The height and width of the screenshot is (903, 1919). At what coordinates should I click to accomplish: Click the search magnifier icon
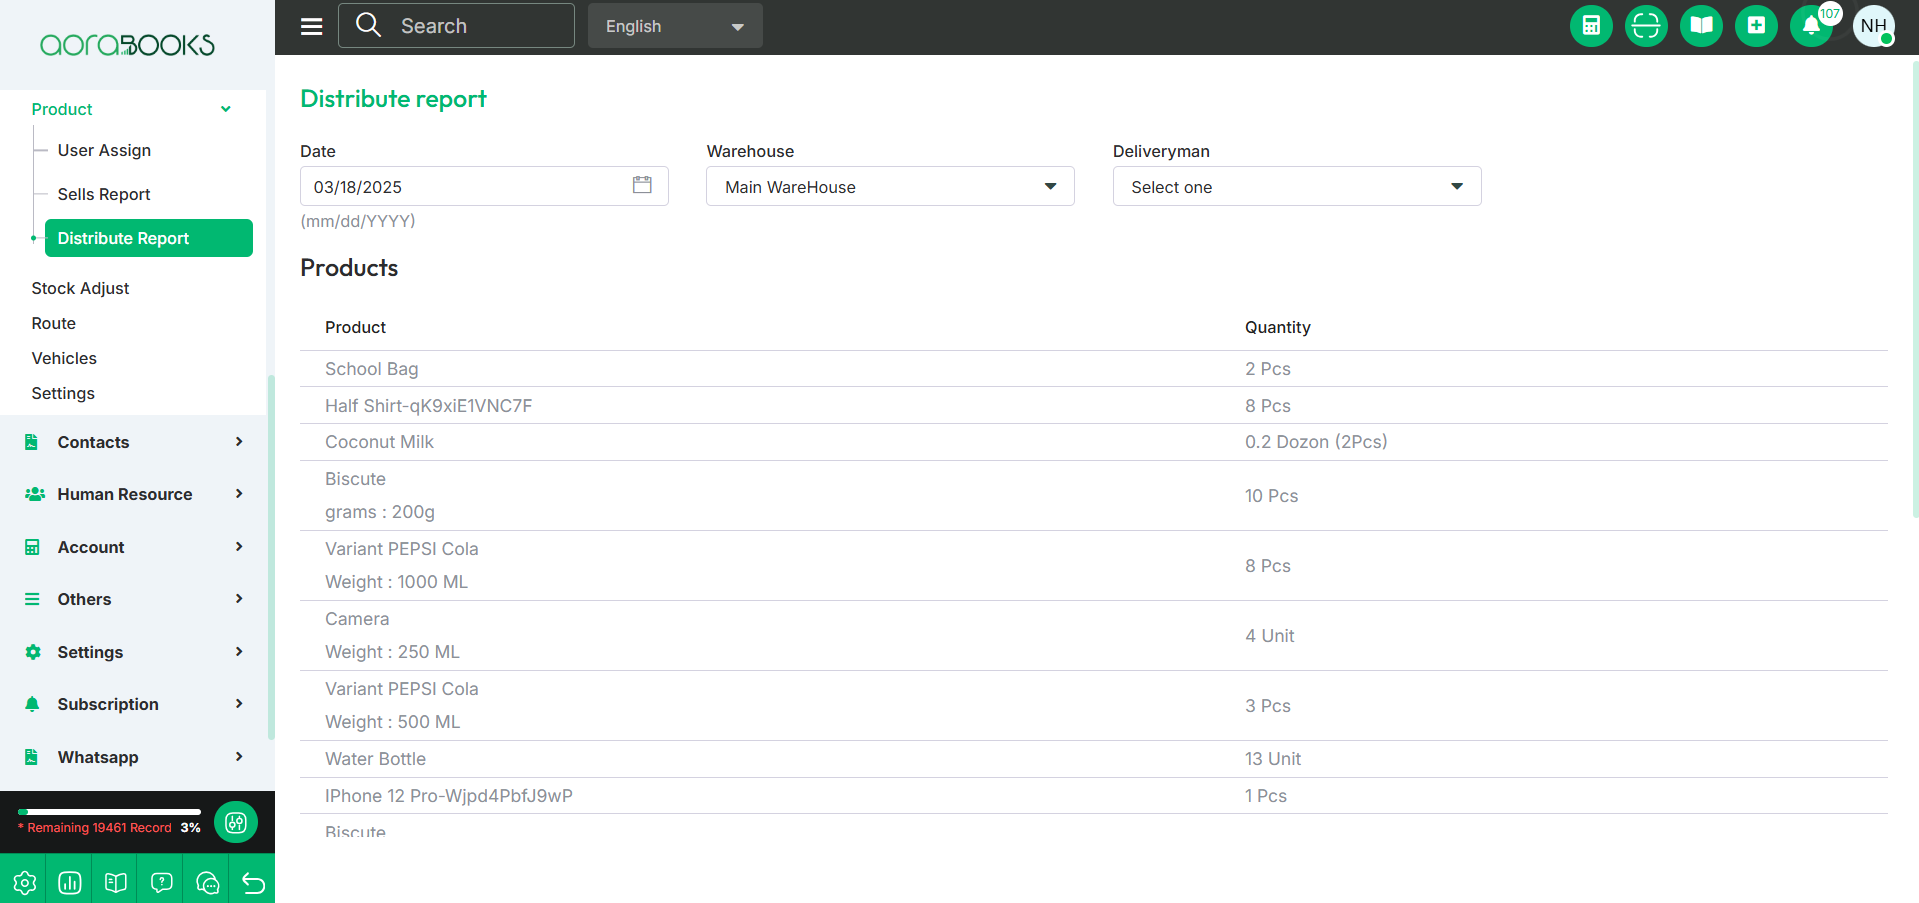point(369,25)
